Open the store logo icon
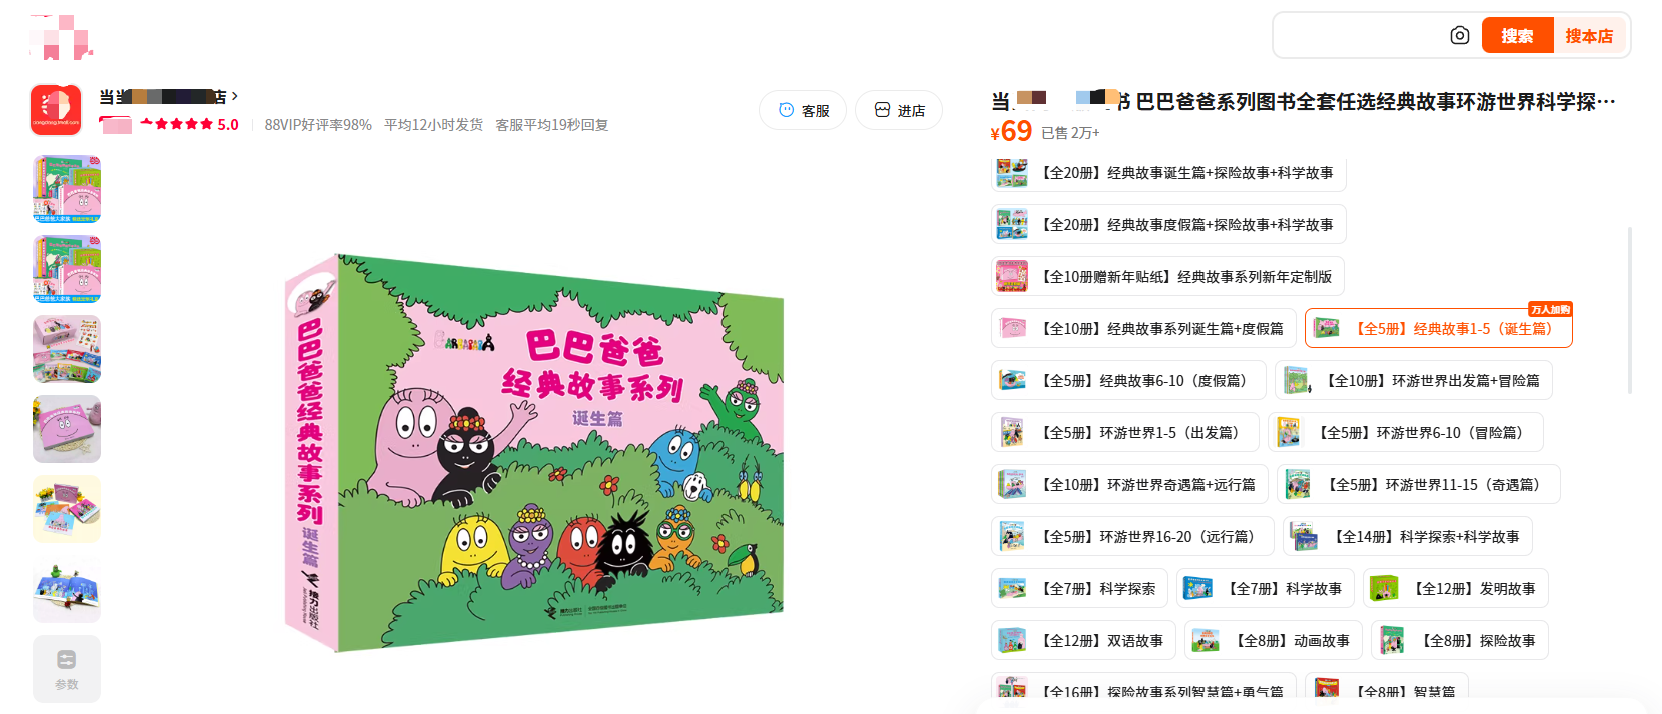This screenshot has height=714, width=1662. tap(56, 110)
